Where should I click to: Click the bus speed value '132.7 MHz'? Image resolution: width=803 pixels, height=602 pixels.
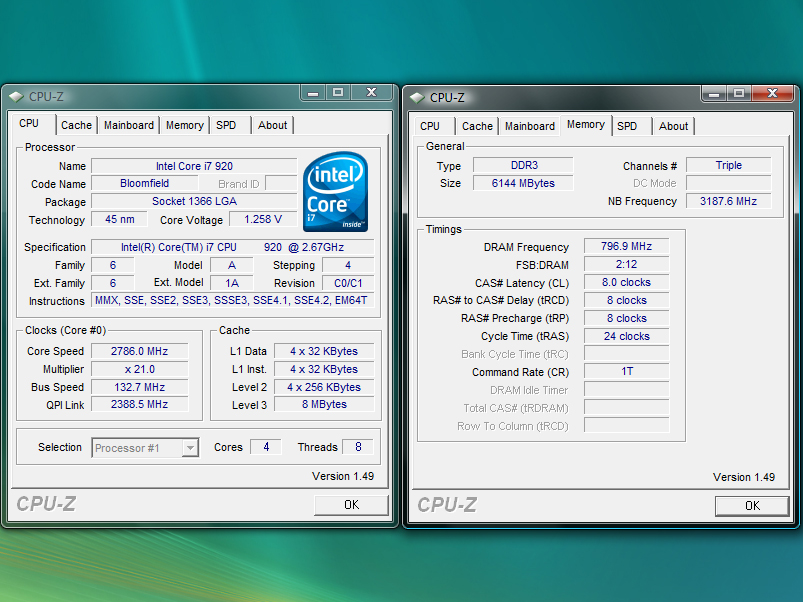point(139,387)
